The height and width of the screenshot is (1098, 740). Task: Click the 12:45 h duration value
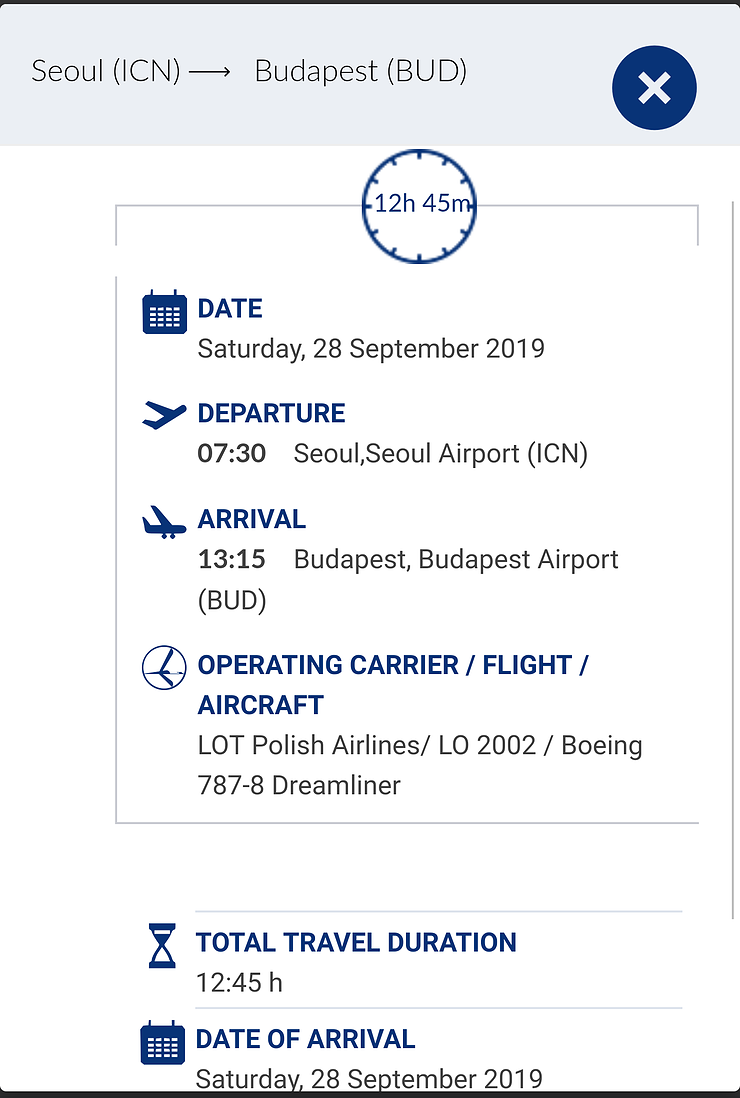[x=239, y=982]
